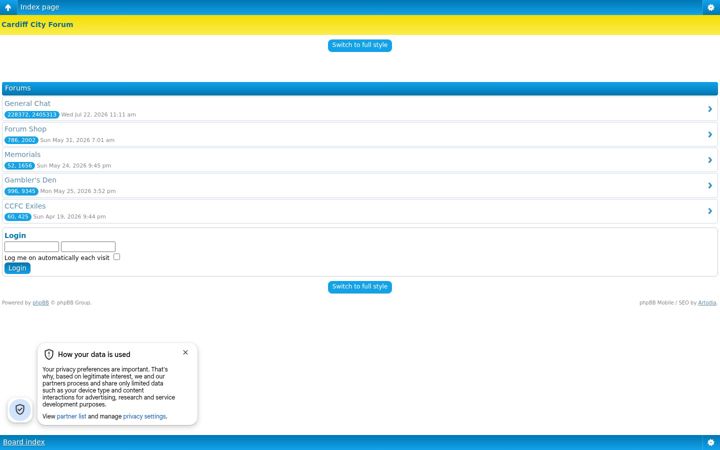Click 'Index page' in the header bar

[39, 7]
